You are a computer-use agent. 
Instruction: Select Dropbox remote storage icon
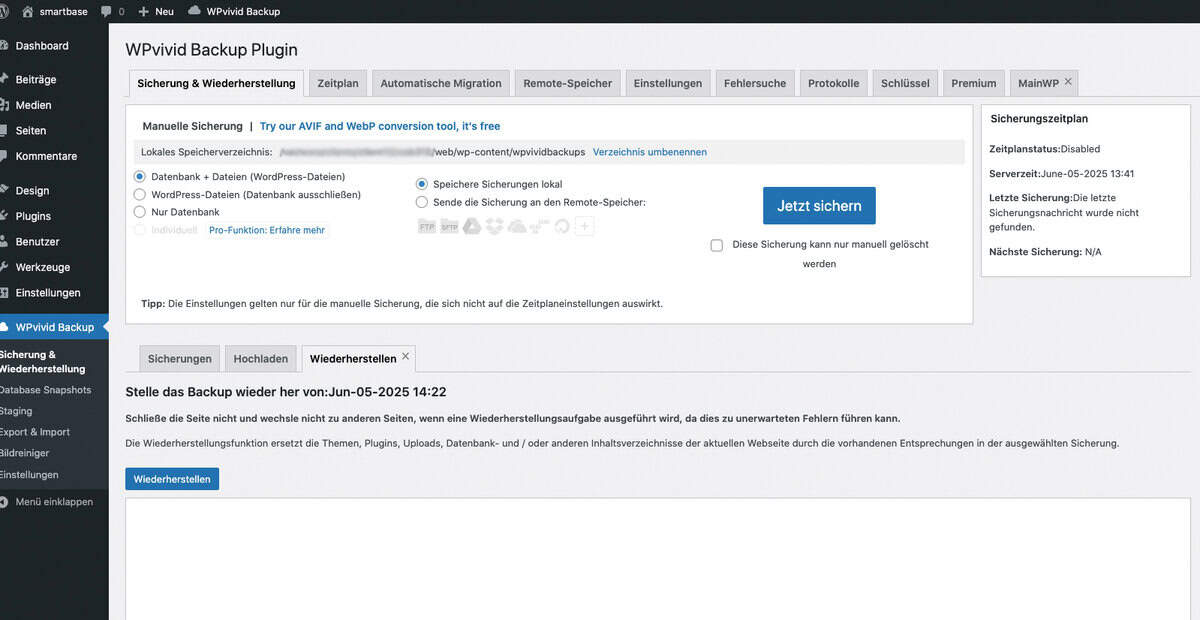494,227
